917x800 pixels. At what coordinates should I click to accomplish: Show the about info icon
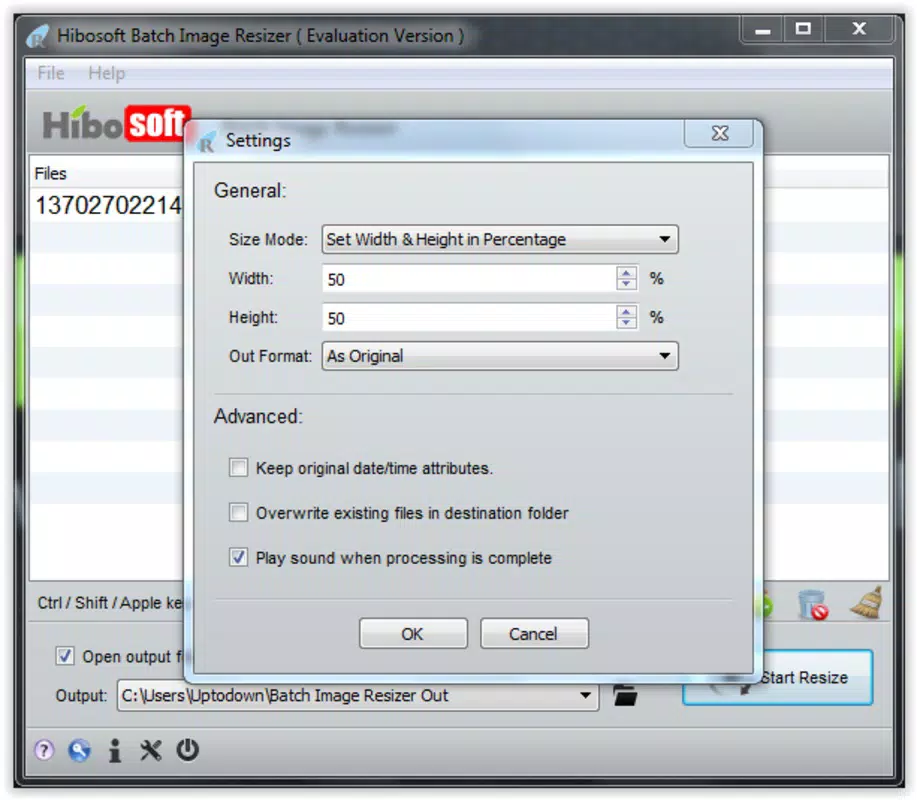115,750
